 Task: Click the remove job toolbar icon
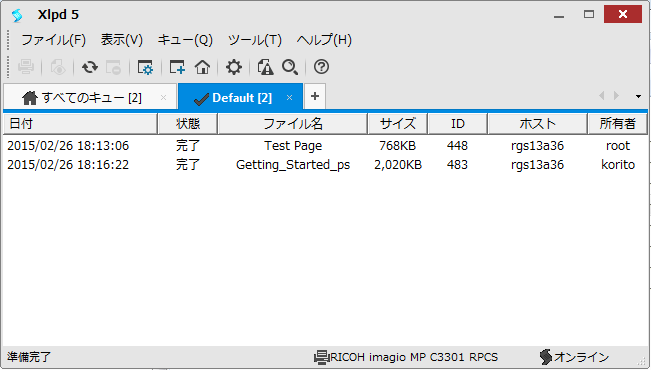pyautogui.click(x=113, y=67)
